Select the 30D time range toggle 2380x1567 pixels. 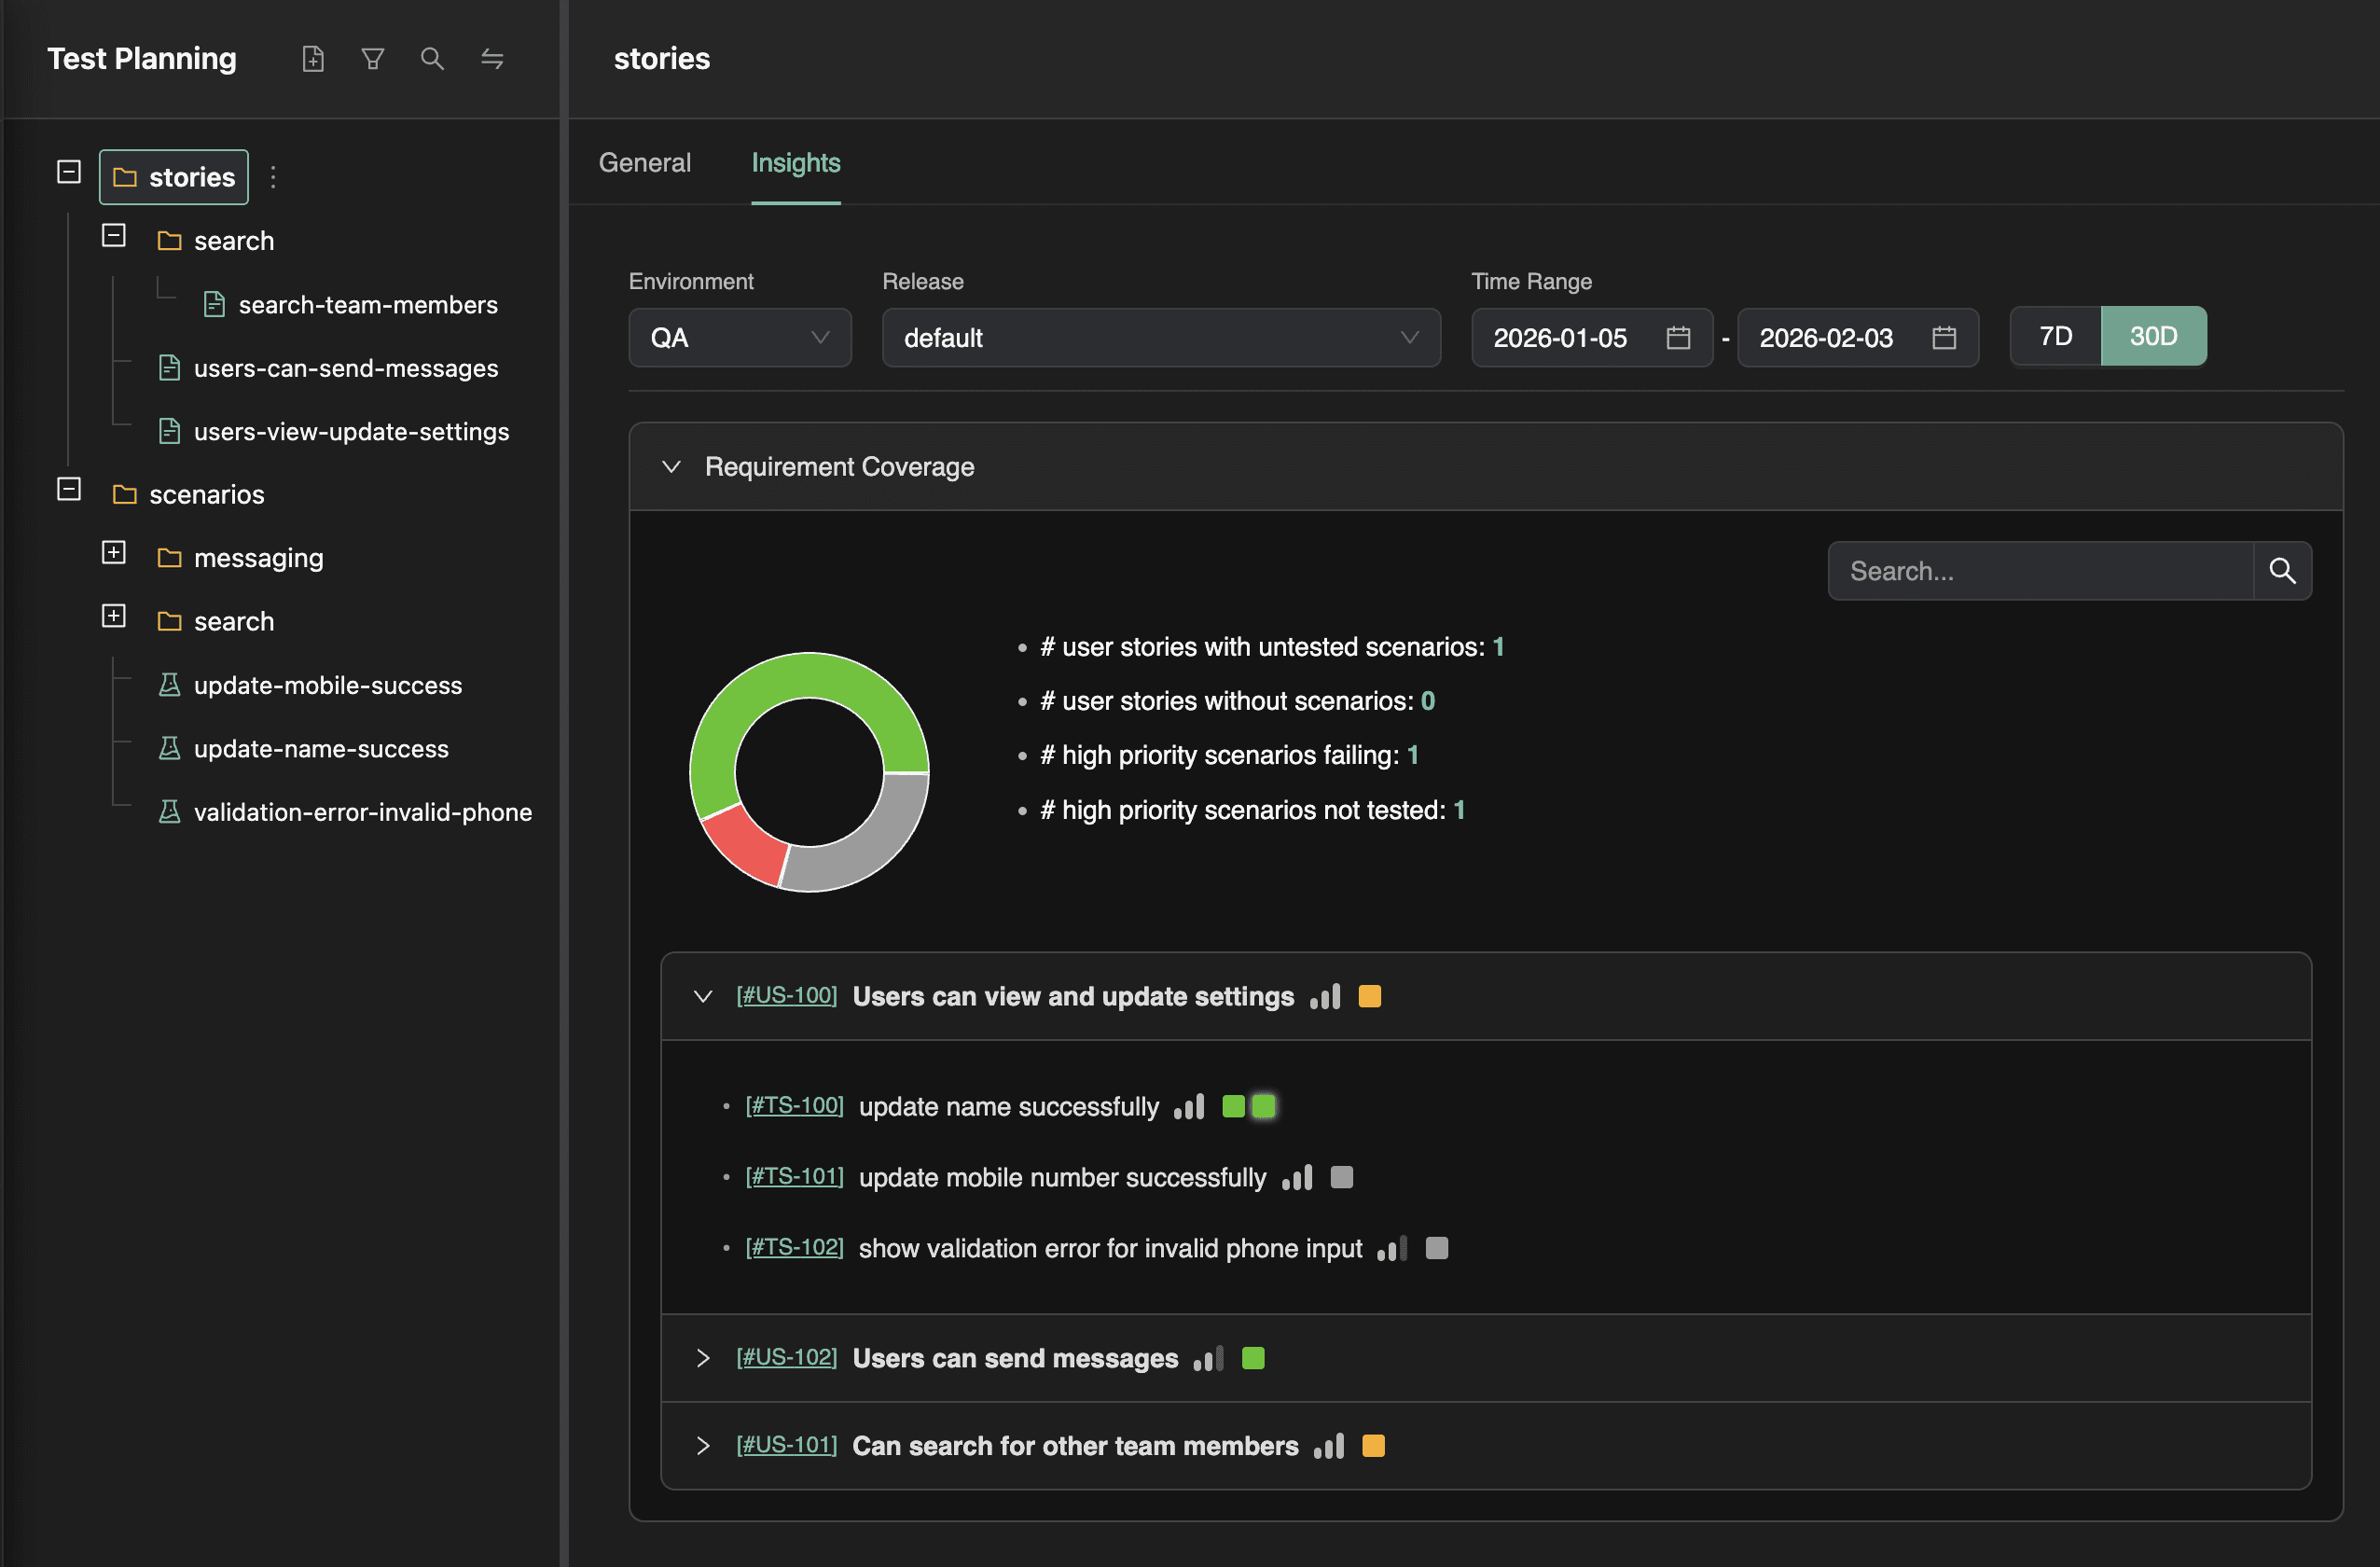(2153, 336)
